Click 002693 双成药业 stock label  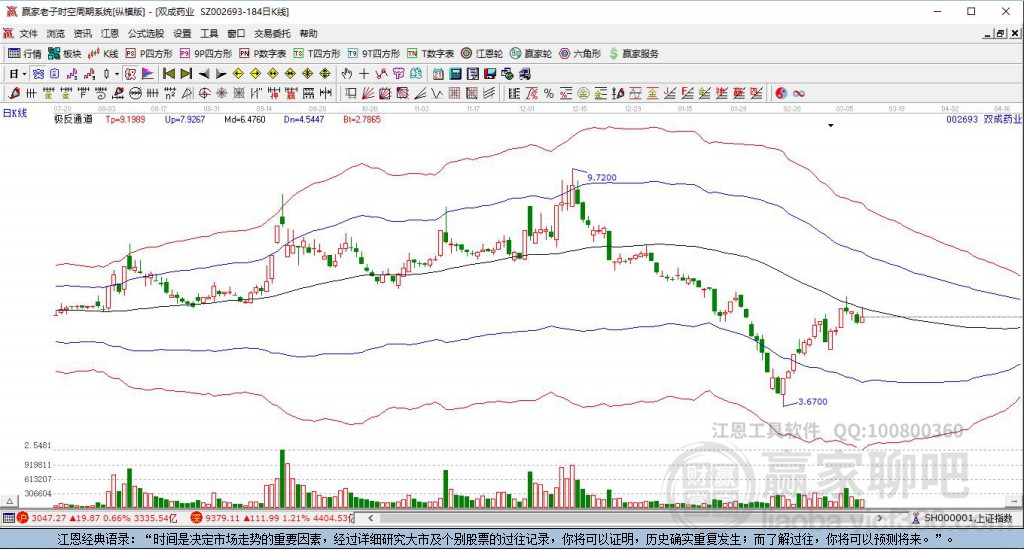click(x=984, y=119)
